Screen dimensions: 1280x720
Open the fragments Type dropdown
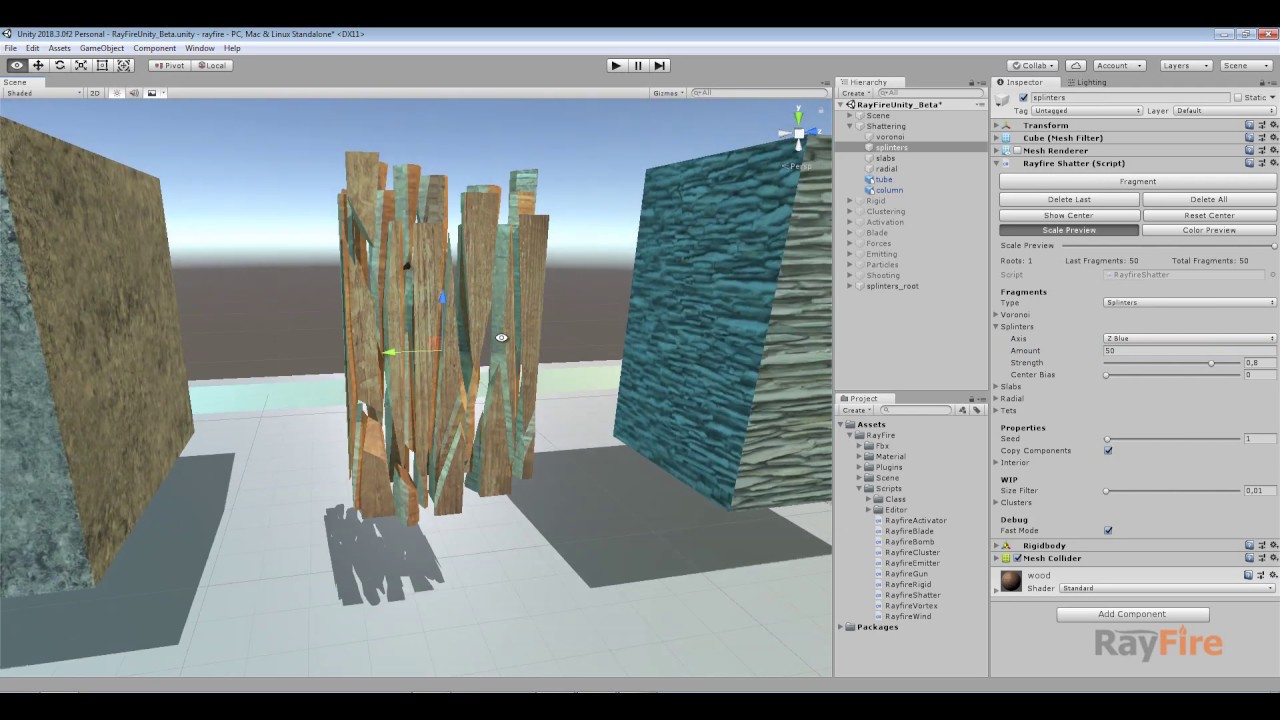click(x=1190, y=302)
